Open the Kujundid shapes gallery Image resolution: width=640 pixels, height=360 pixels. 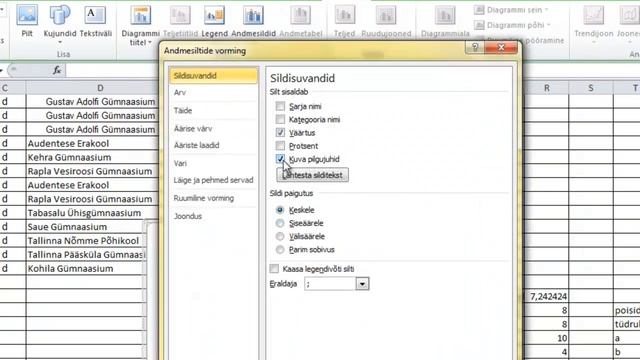point(60,24)
